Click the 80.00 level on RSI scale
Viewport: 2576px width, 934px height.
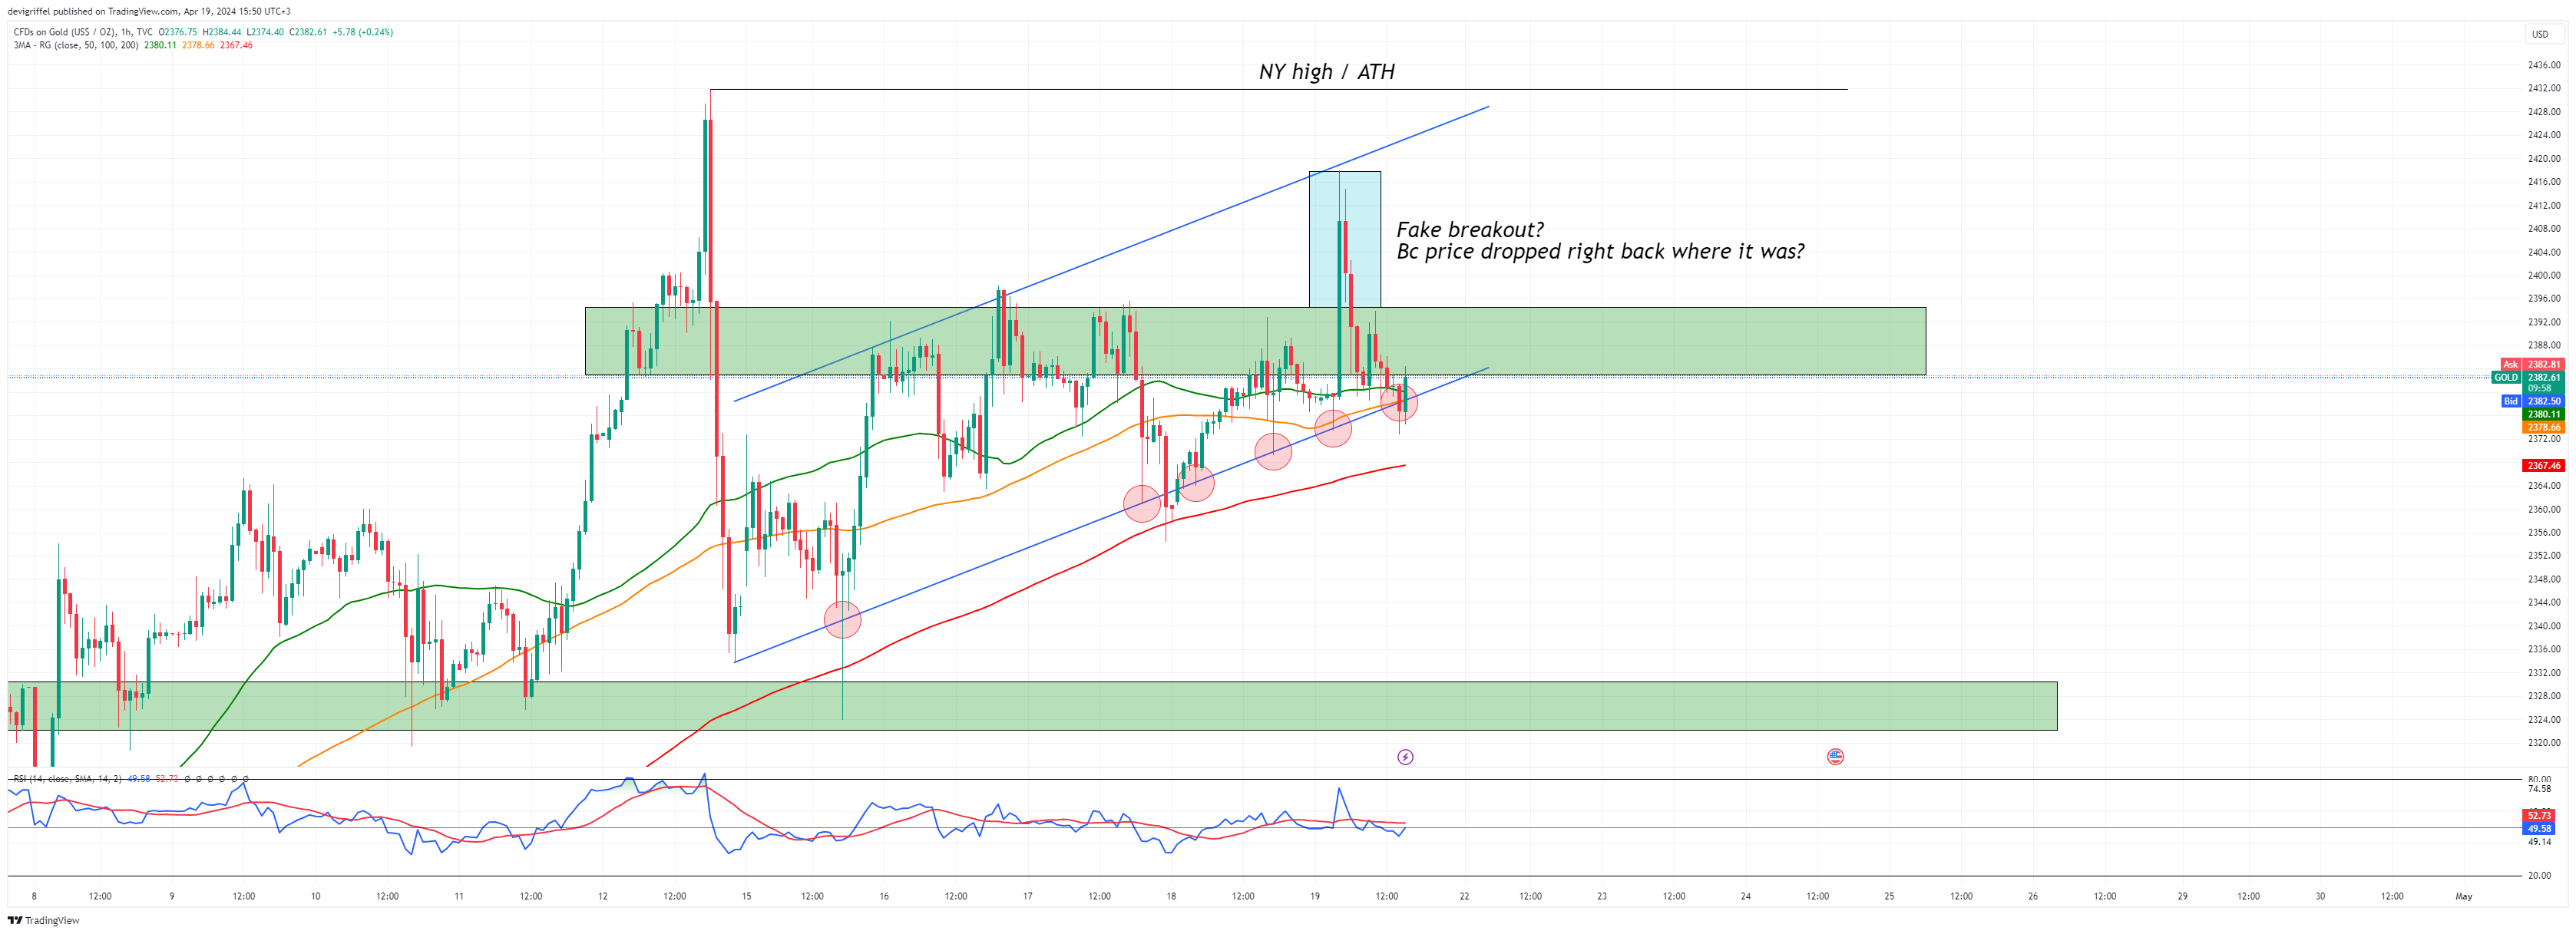pos(2539,779)
